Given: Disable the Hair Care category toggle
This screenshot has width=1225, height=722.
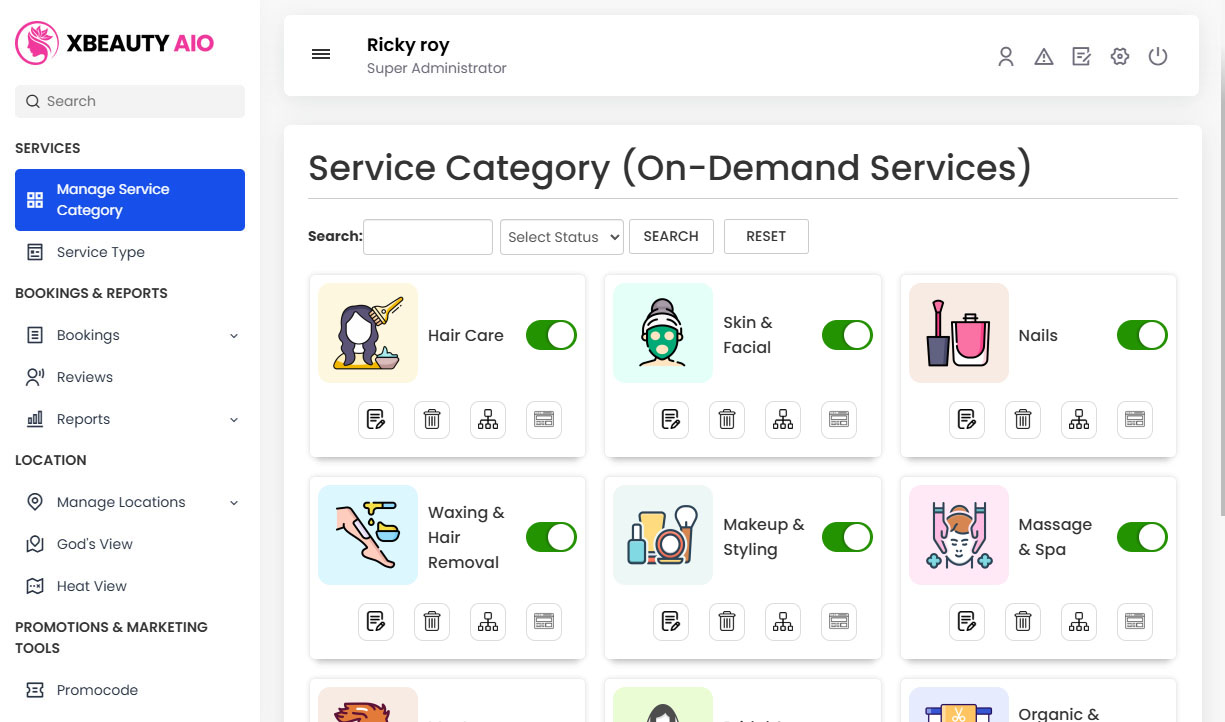Looking at the screenshot, I should 551,335.
